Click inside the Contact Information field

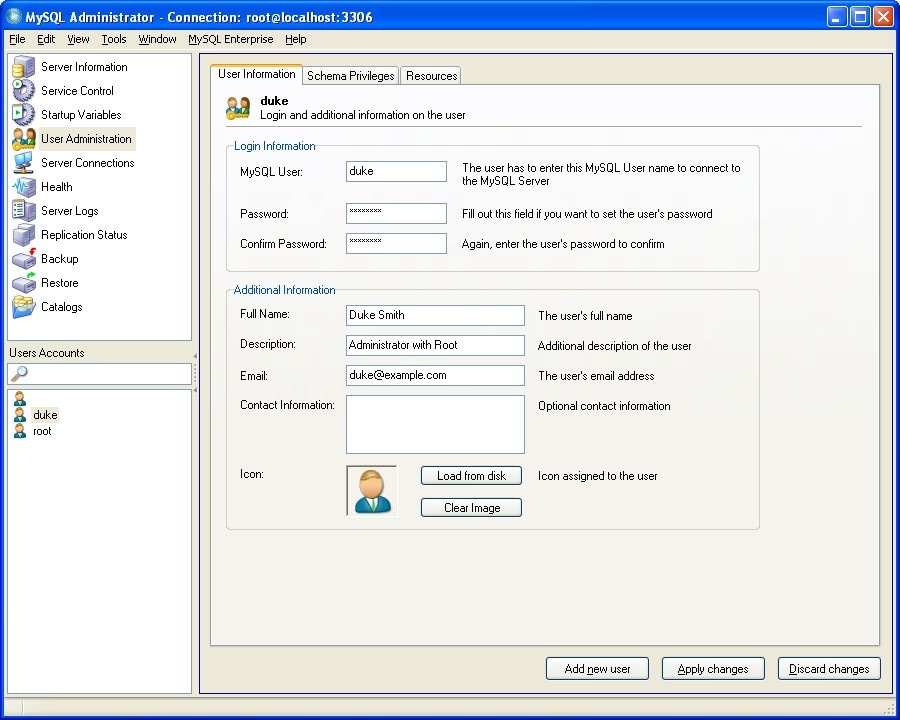434,423
